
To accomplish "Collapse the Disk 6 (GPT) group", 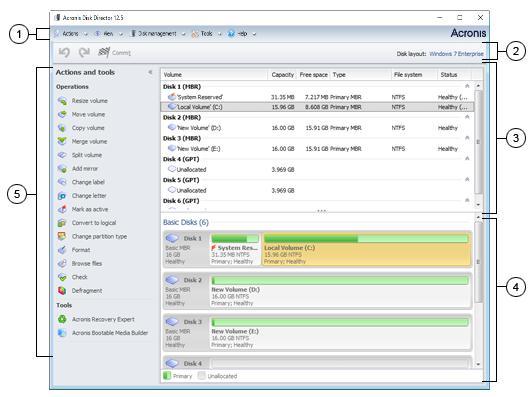I will tap(467, 200).
